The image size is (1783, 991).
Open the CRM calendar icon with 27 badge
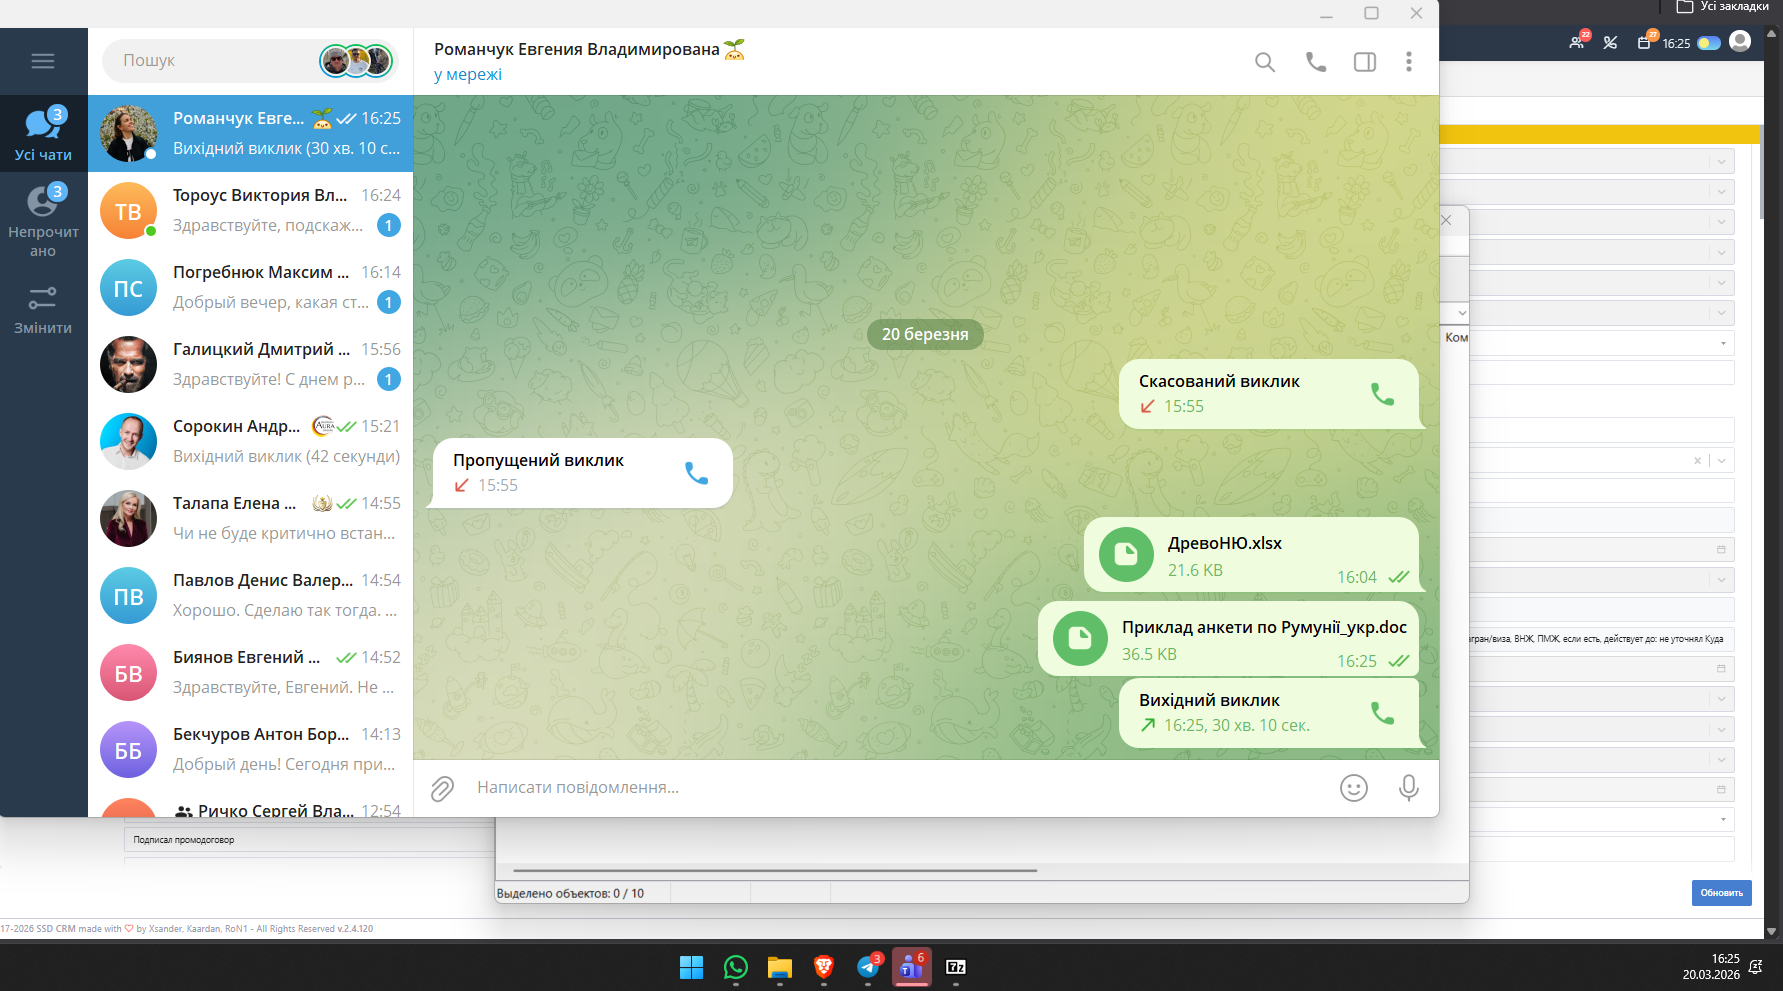[1645, 42]
